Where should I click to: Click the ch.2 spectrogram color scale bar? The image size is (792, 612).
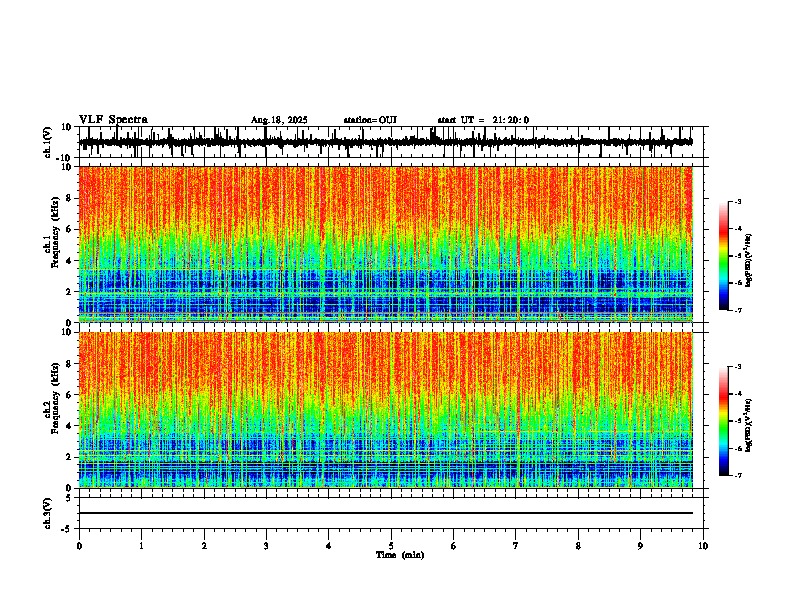click(724, 421)
